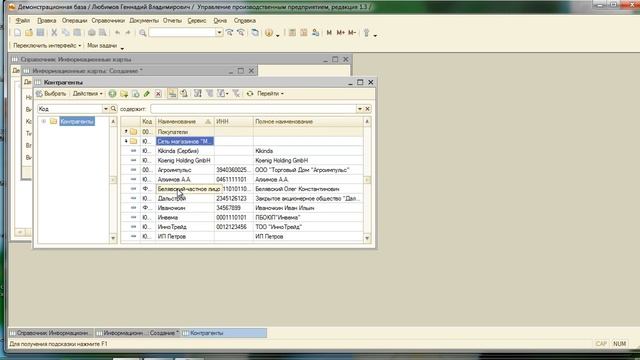This screenshot has width=640, height=360.
Task: Switch to Контрагенты taskbar tab
Action: 224,333
